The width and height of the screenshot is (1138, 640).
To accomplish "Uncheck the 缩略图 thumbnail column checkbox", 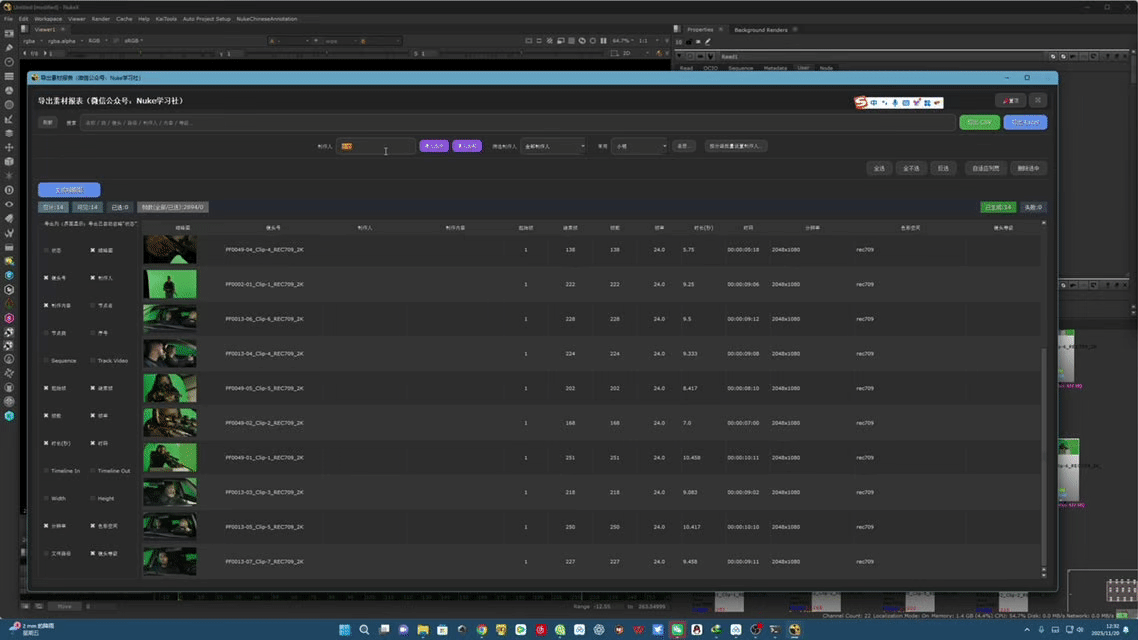I will pos(93,250).
